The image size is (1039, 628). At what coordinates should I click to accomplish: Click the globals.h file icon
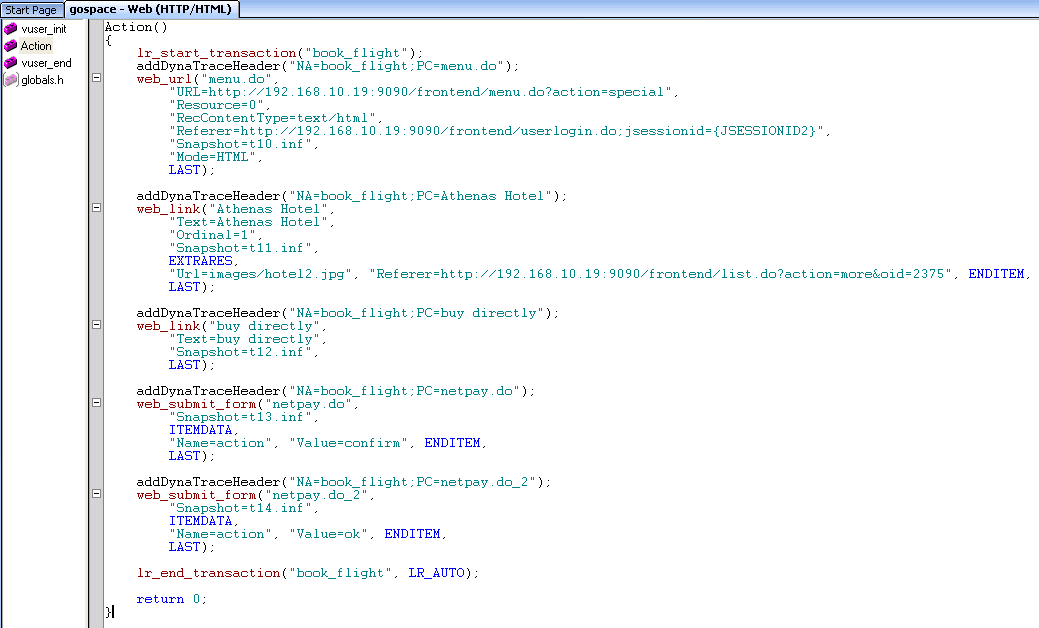point(11,80)
